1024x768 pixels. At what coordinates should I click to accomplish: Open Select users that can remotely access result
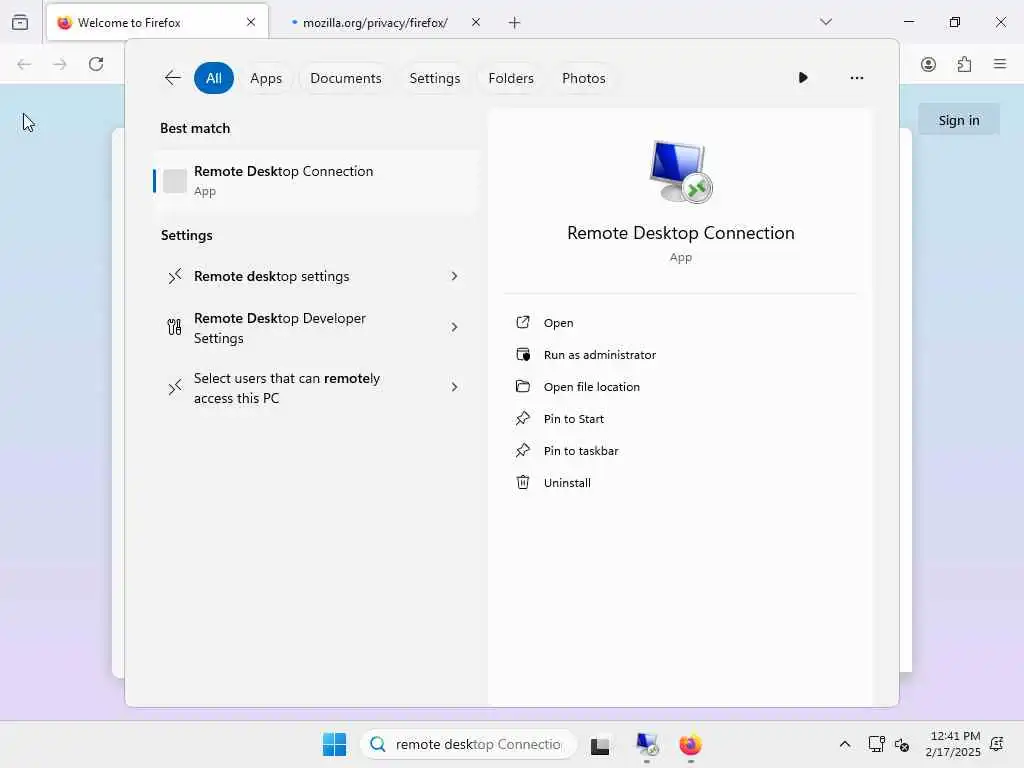316,388
